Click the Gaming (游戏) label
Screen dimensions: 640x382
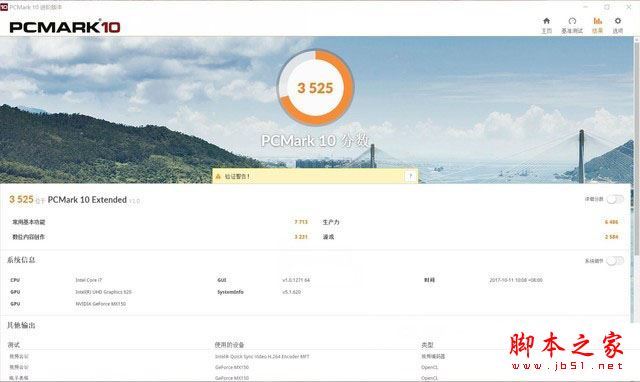[328, 237]
